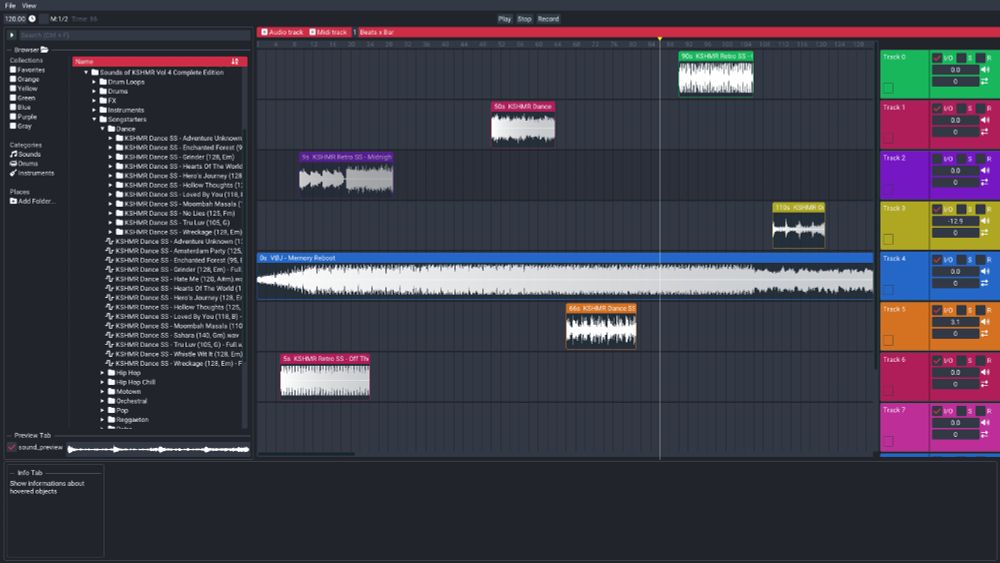The image size is (1000, 563).
Task: Click the Play button
Action: 504,19
